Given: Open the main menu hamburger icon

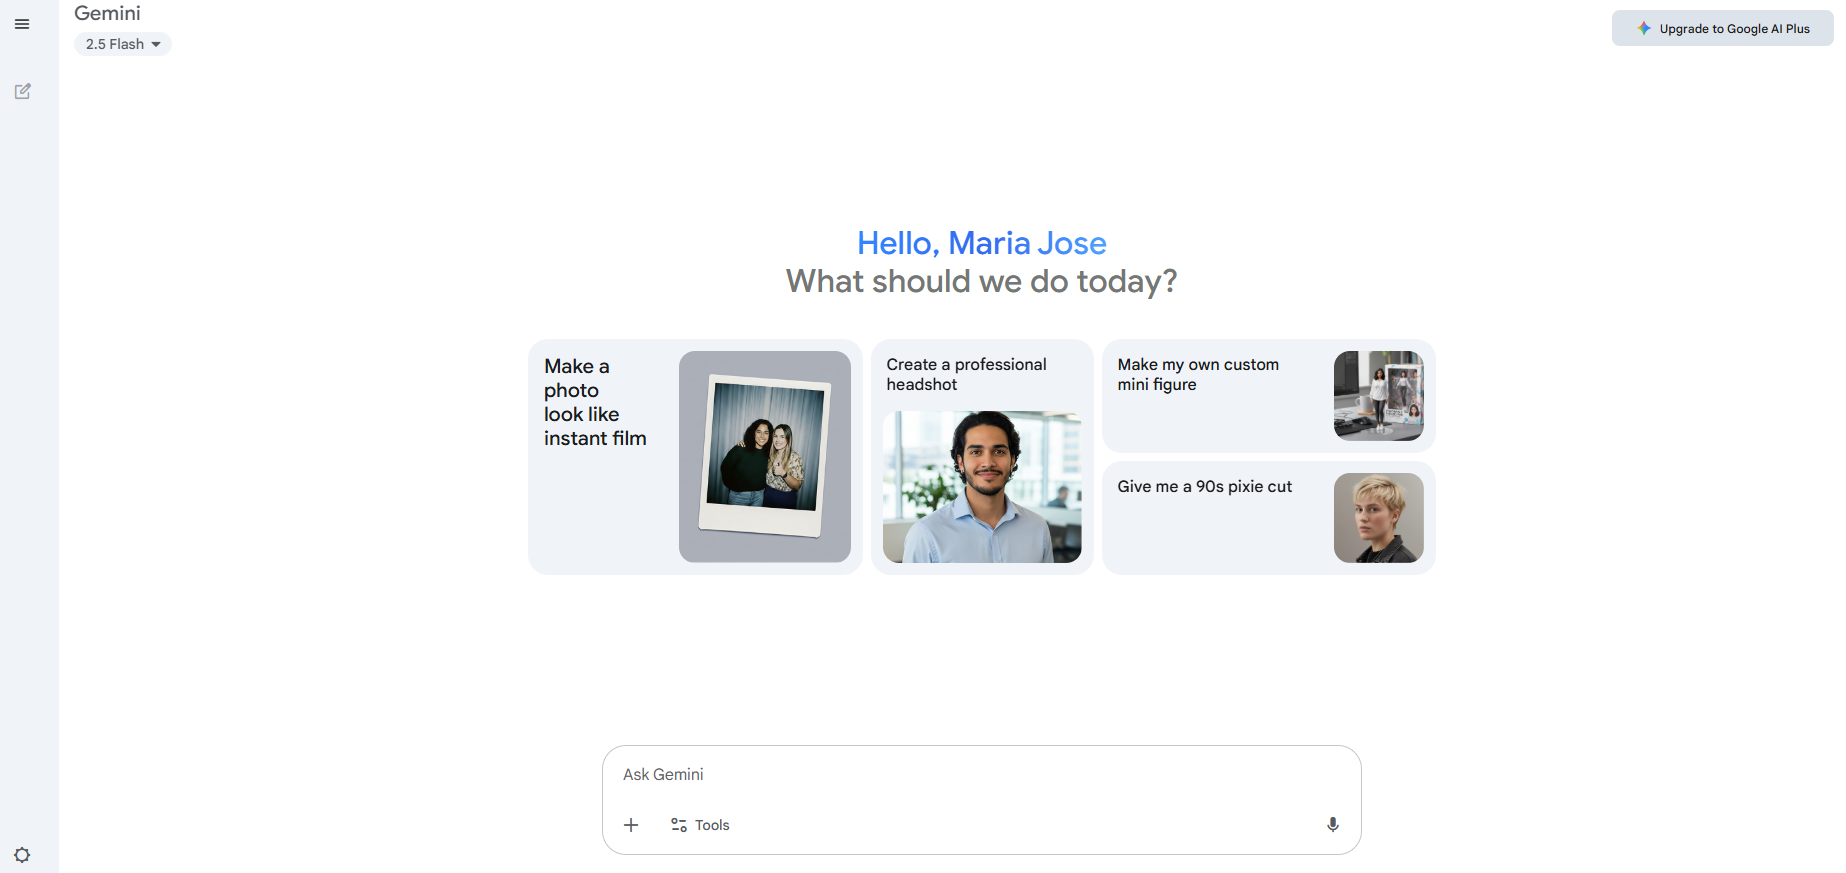Looking at the screenshot, I should (22, 24).
